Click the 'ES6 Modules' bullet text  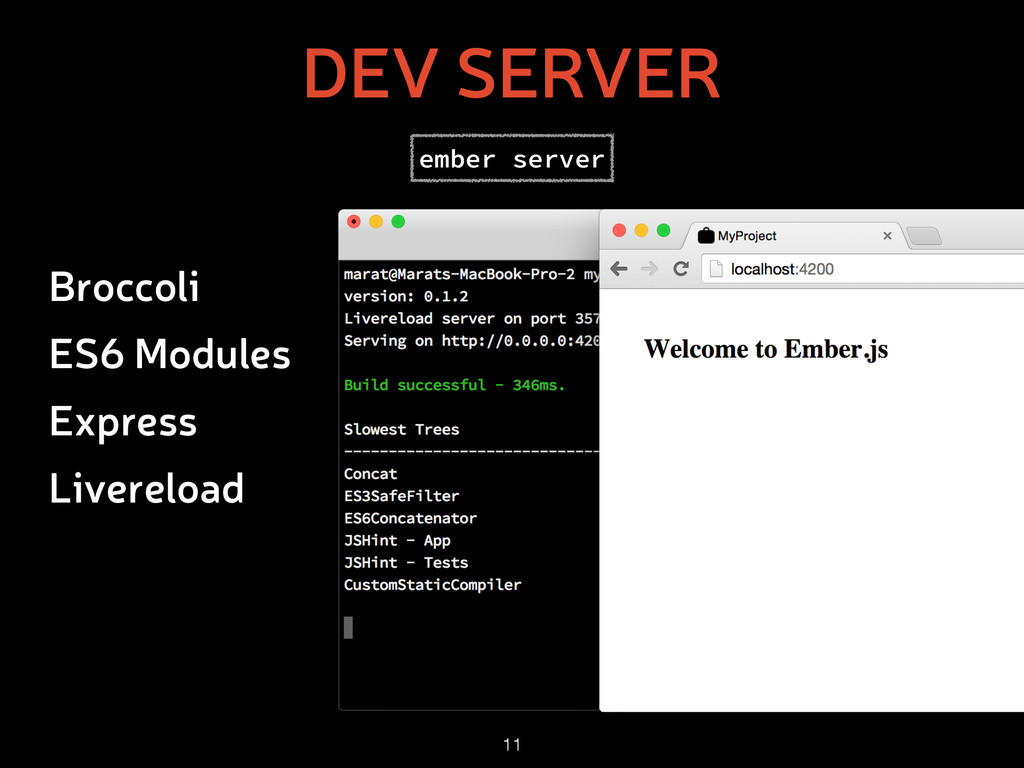point(170,354)
